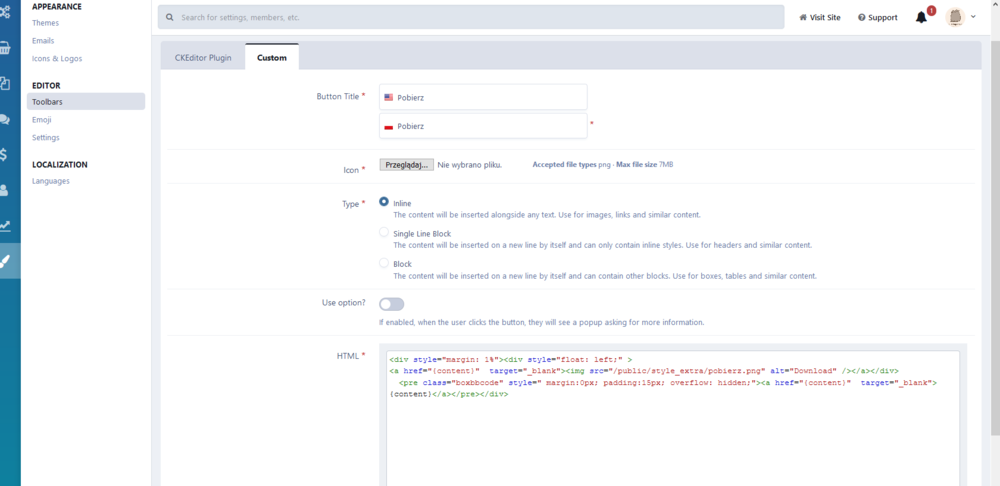This screenshot has height=486, width=1000.
Task: Open the Members person icon section
Action: (x=5, y=189)
